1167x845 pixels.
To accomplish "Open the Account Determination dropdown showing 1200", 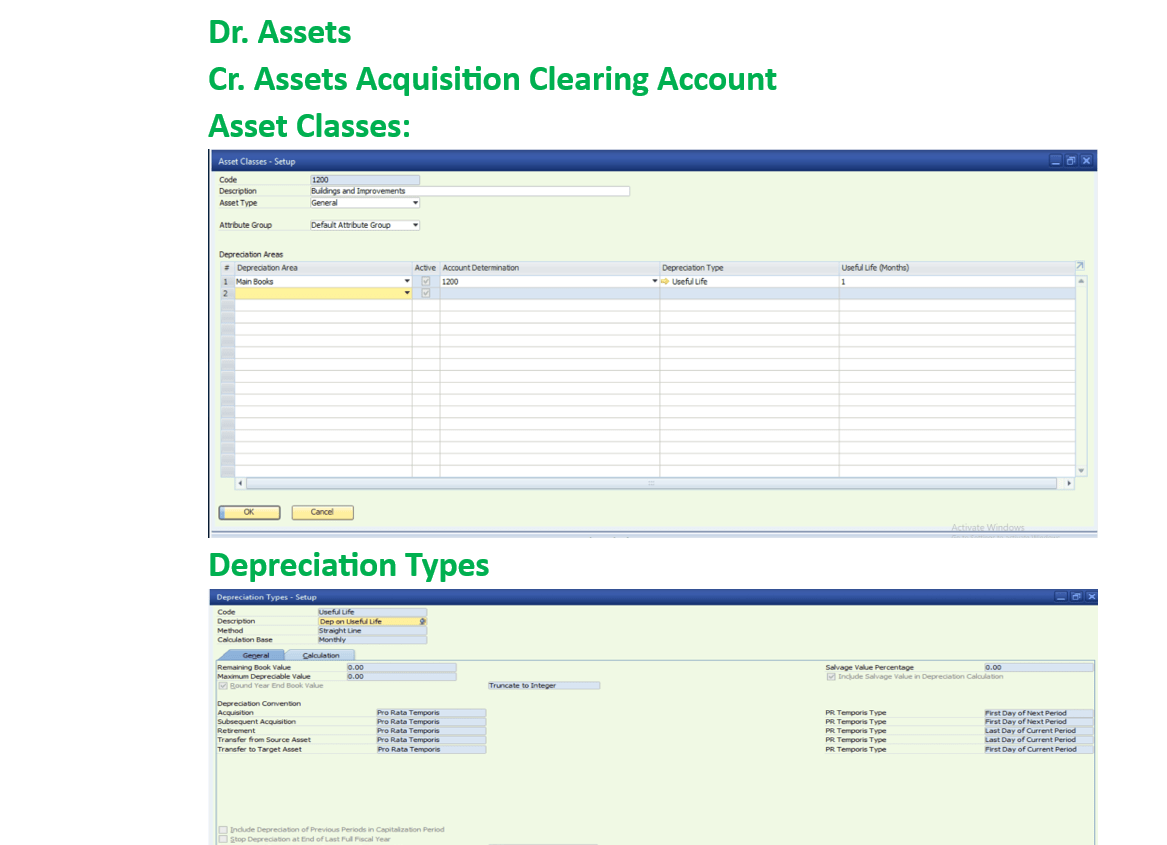I will [656, 281].
